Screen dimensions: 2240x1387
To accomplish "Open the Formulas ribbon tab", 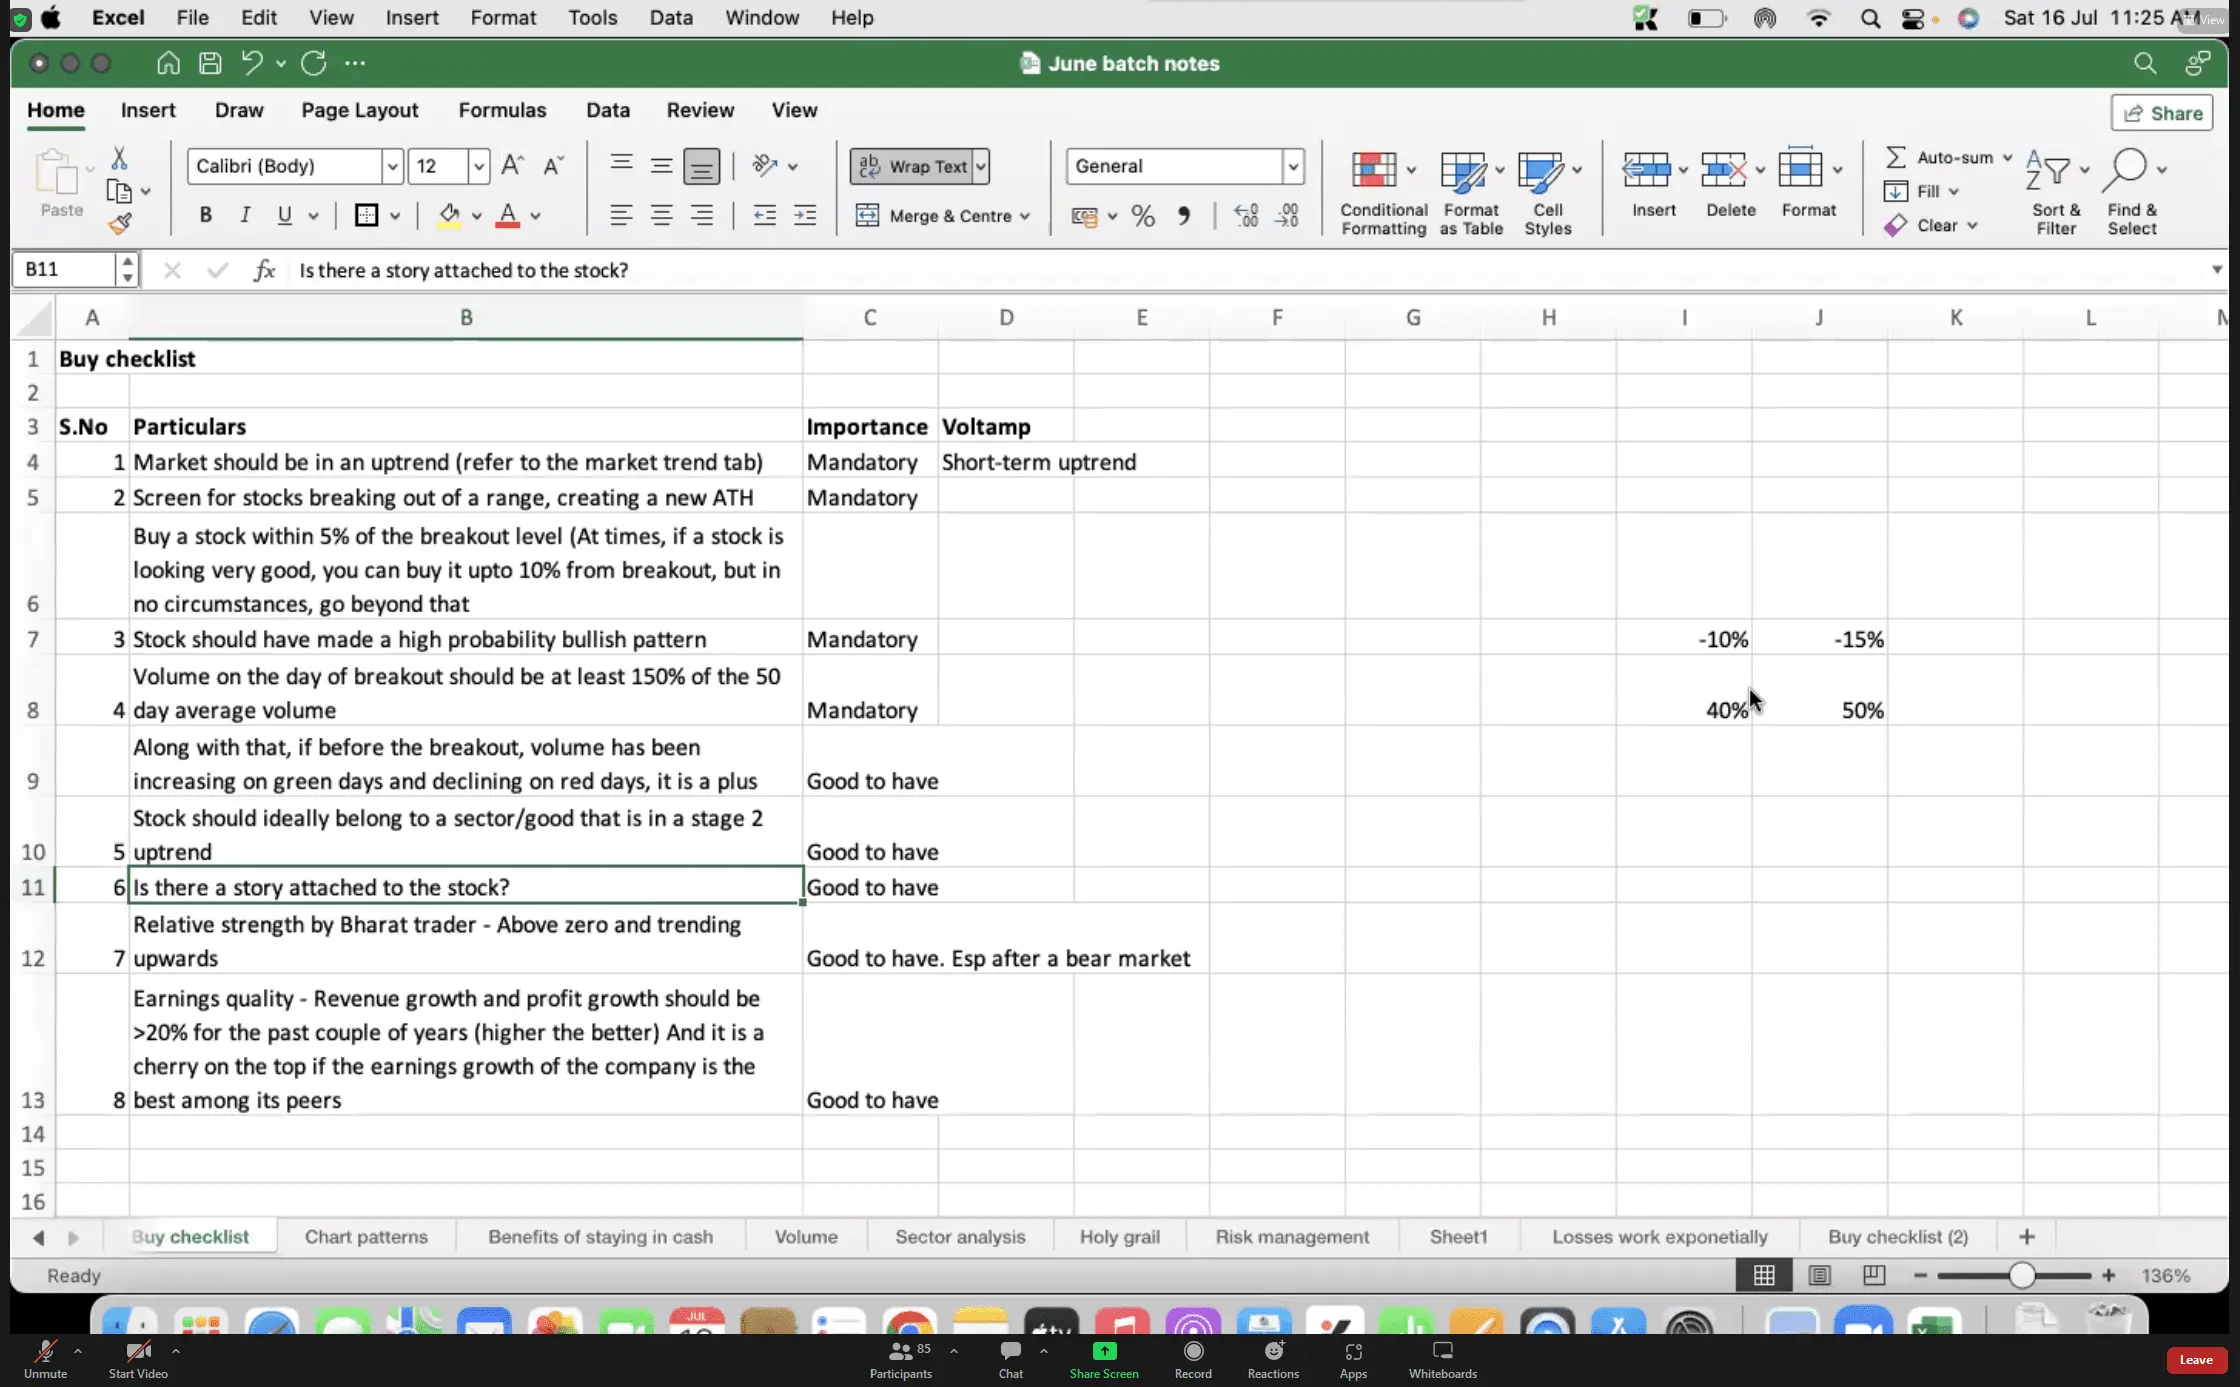I will click(502, 110).
